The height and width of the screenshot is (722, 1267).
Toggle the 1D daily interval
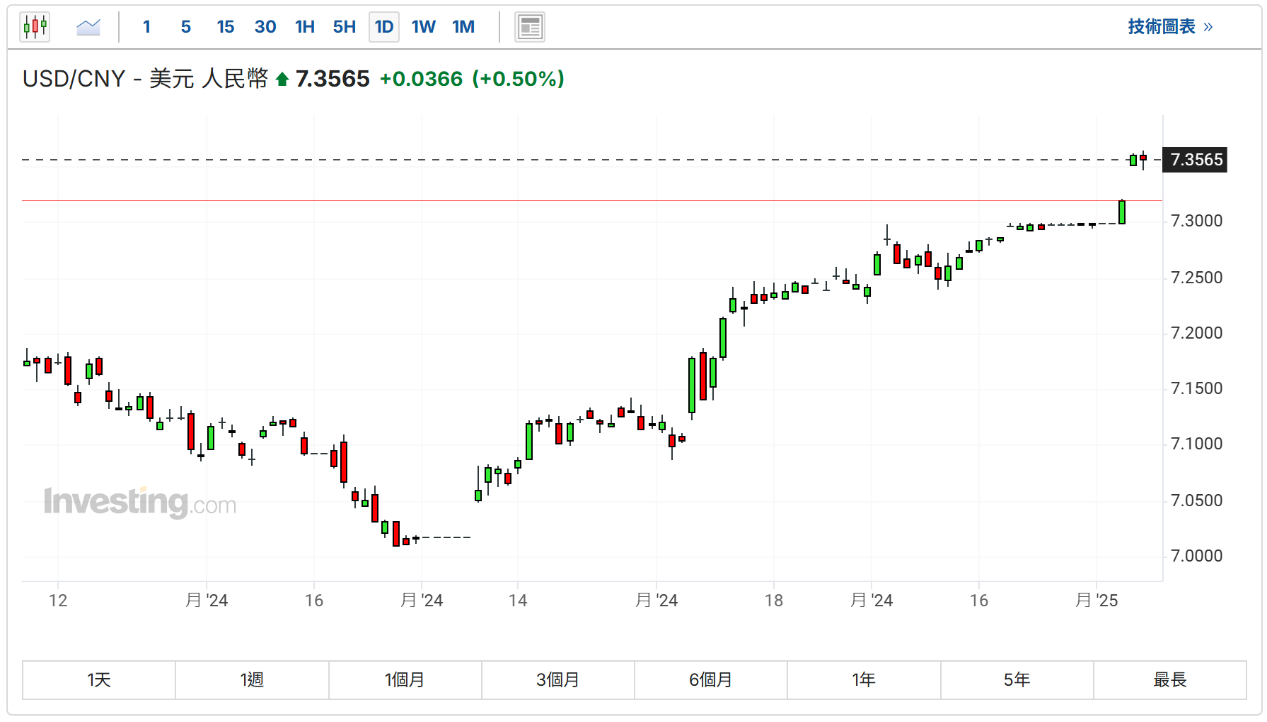(x=384, y=27)
